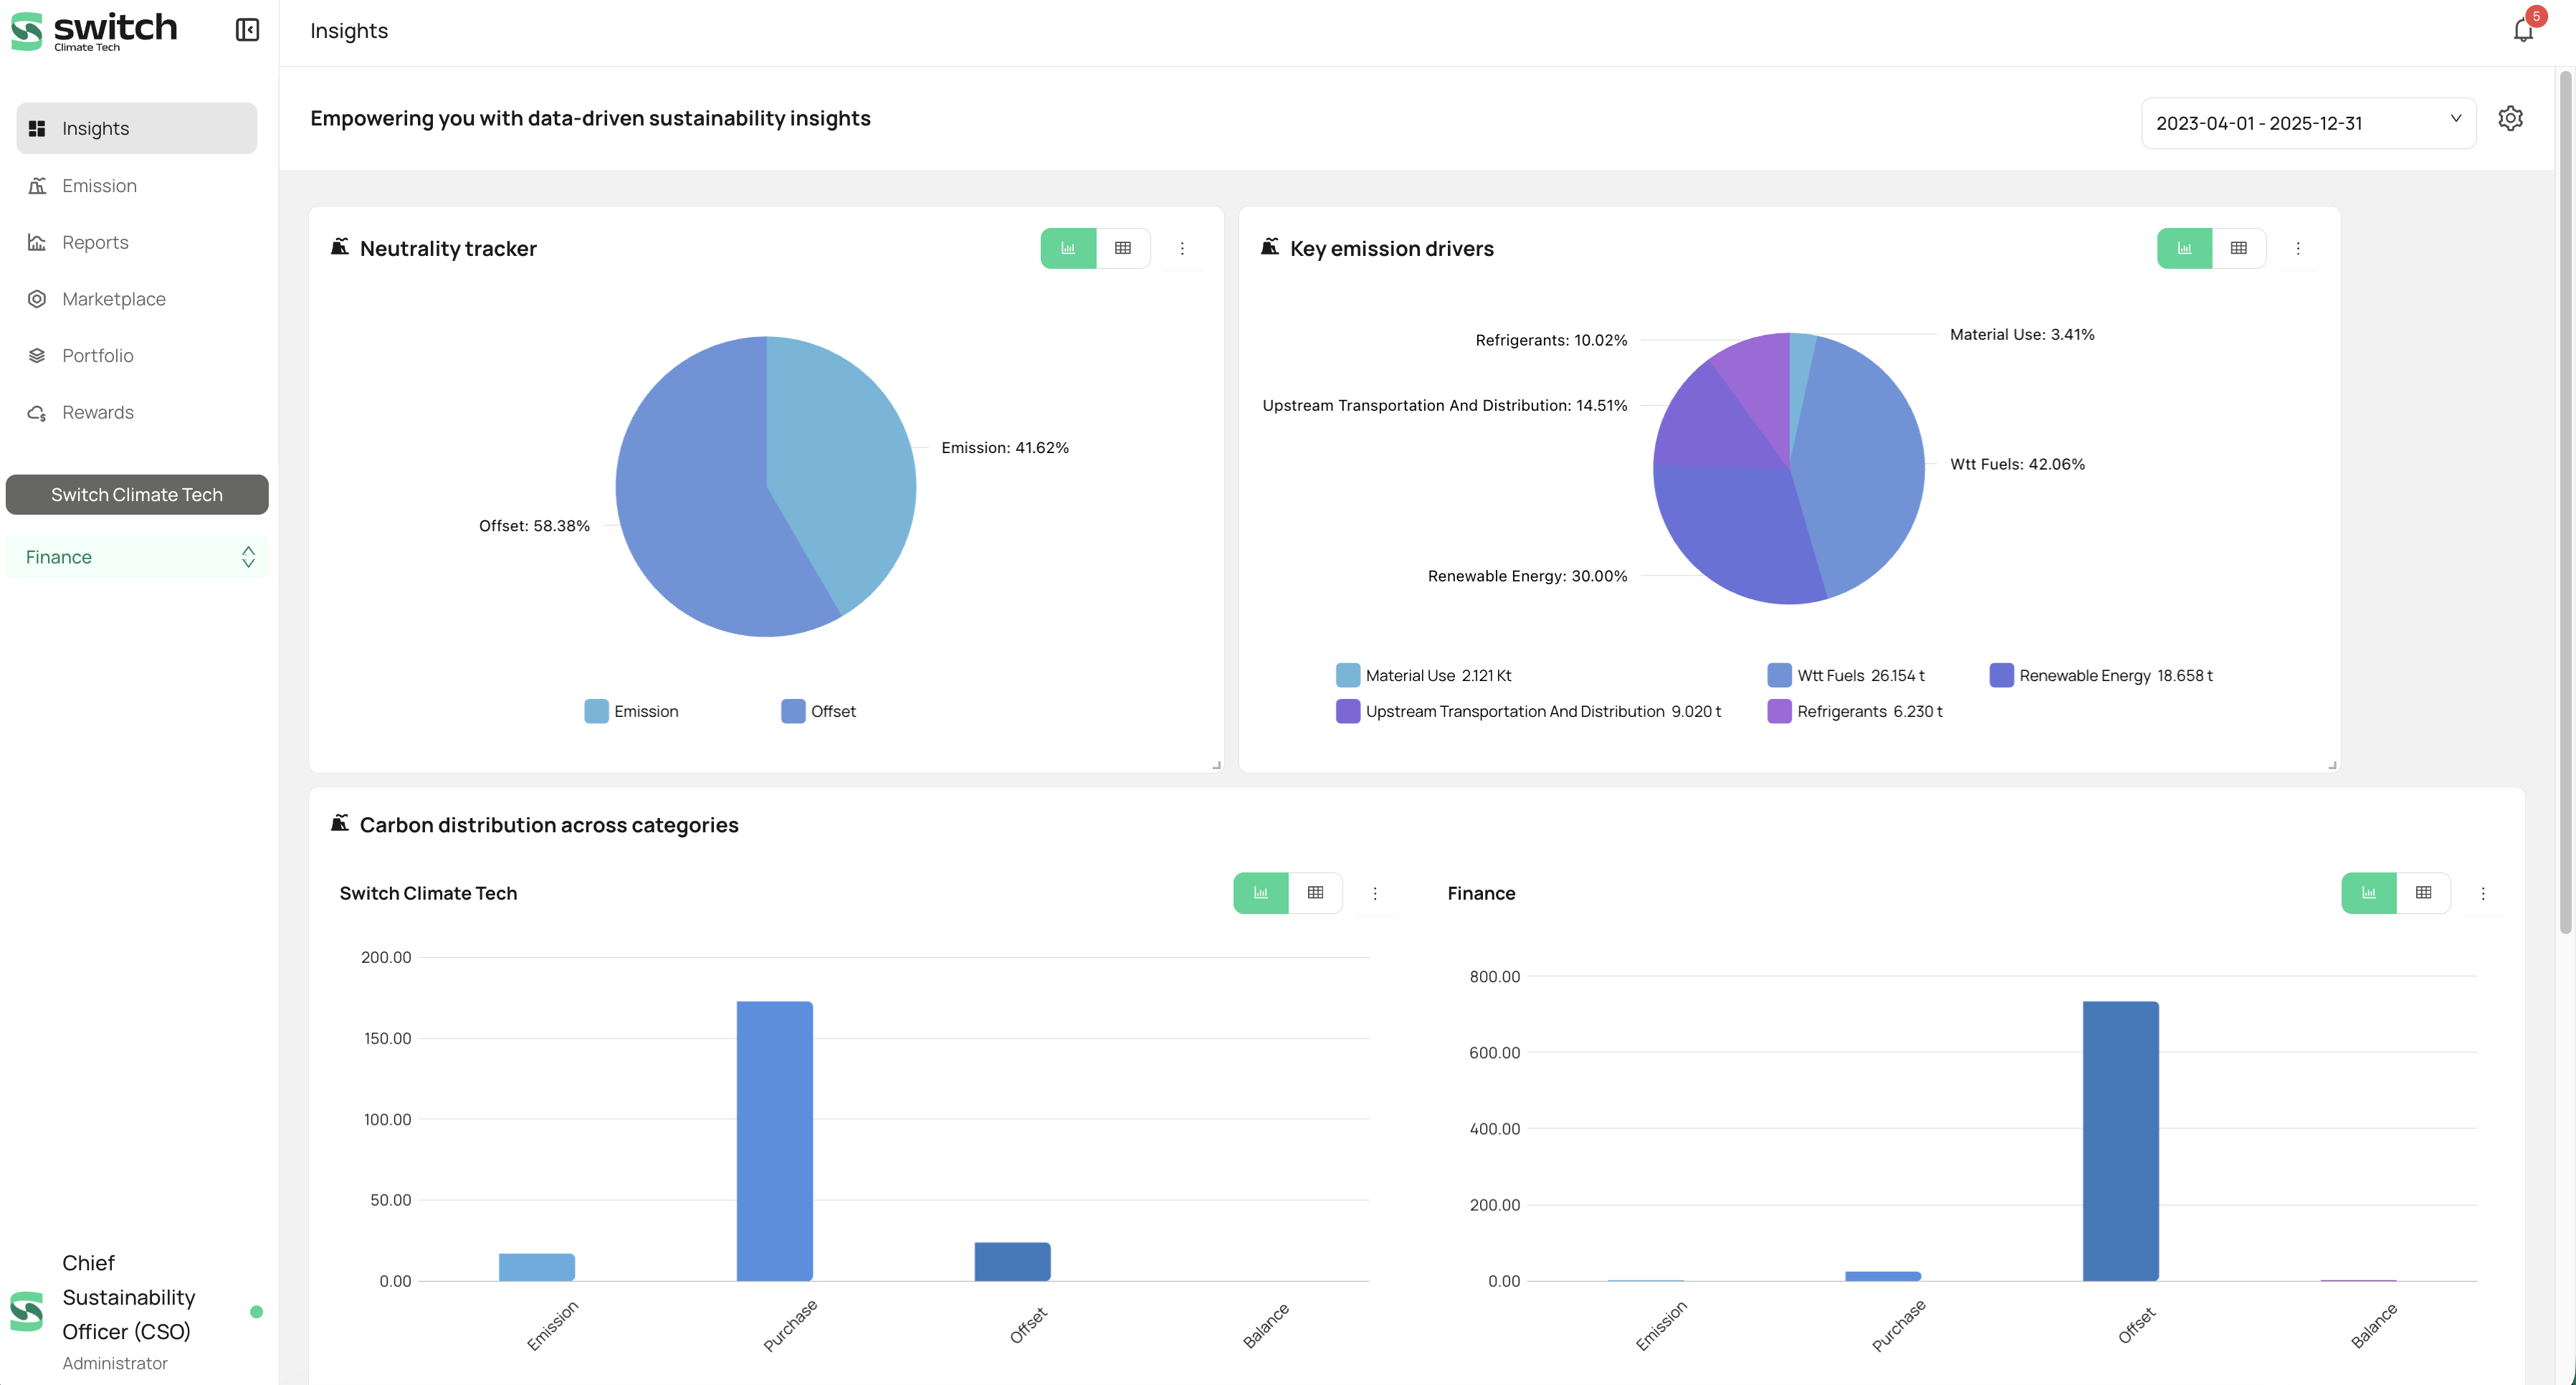Click the Switch Climate Tech logo
Image resolution: width=2576 pixels, height=1385 pixels.
[x=93, y=31]
